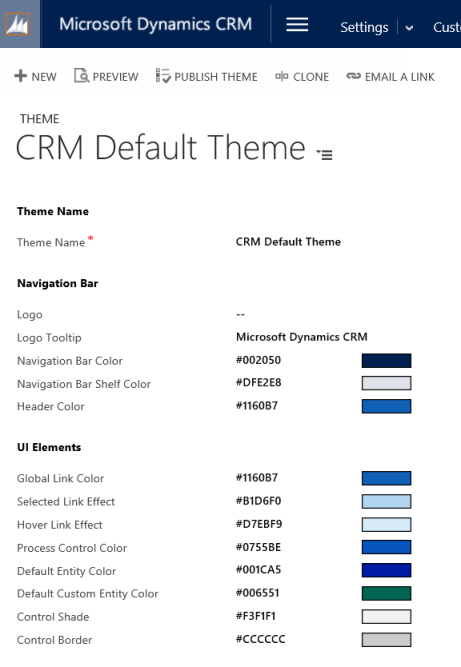The height and width of the screenshot is (667, 461).
Task: Click the EMAIL A LINK command label
Action: 400,77
